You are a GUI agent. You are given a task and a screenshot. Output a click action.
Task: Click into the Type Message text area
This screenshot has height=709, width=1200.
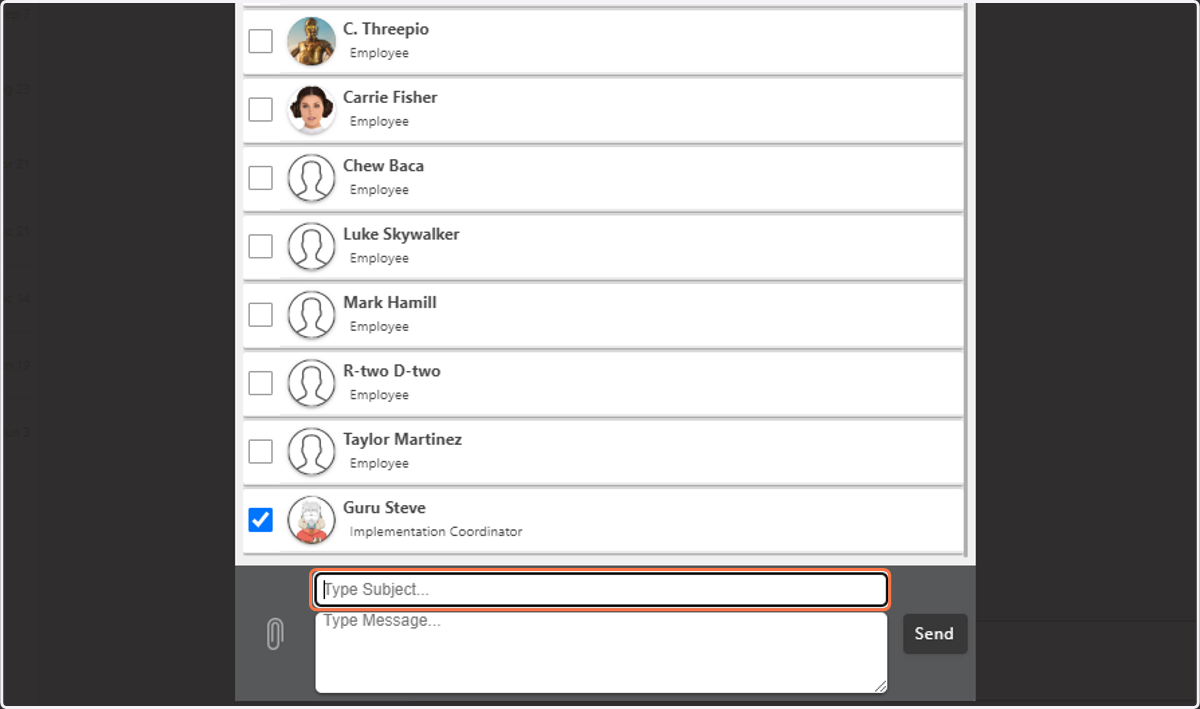pyautogui.click(x=601, y=652)
